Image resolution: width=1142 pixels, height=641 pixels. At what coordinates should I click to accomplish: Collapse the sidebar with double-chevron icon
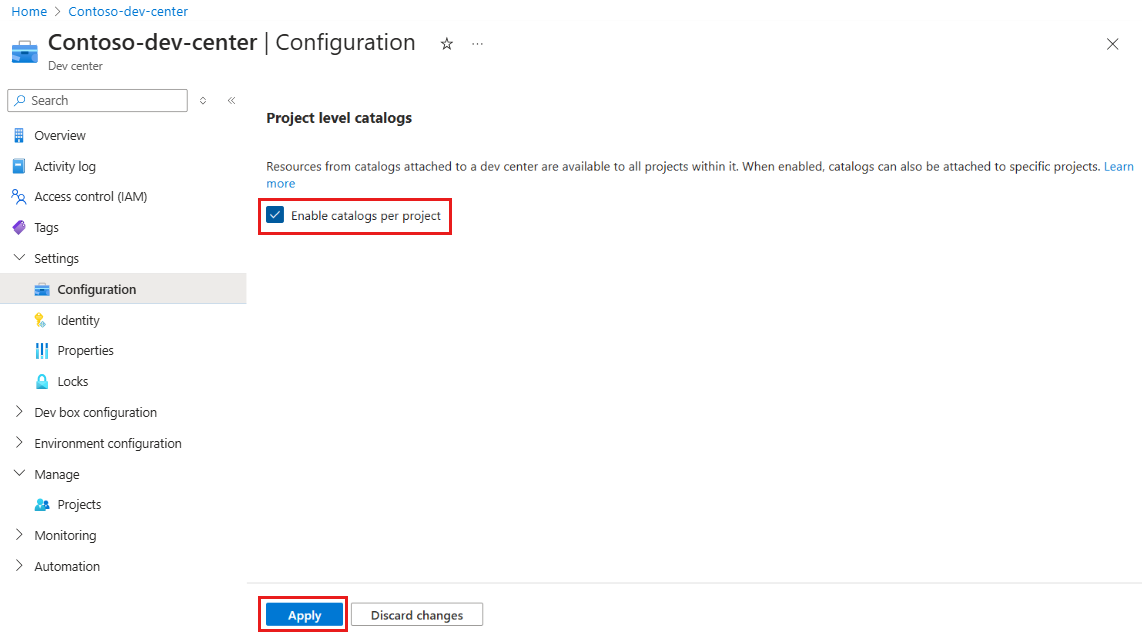point(232,101)
